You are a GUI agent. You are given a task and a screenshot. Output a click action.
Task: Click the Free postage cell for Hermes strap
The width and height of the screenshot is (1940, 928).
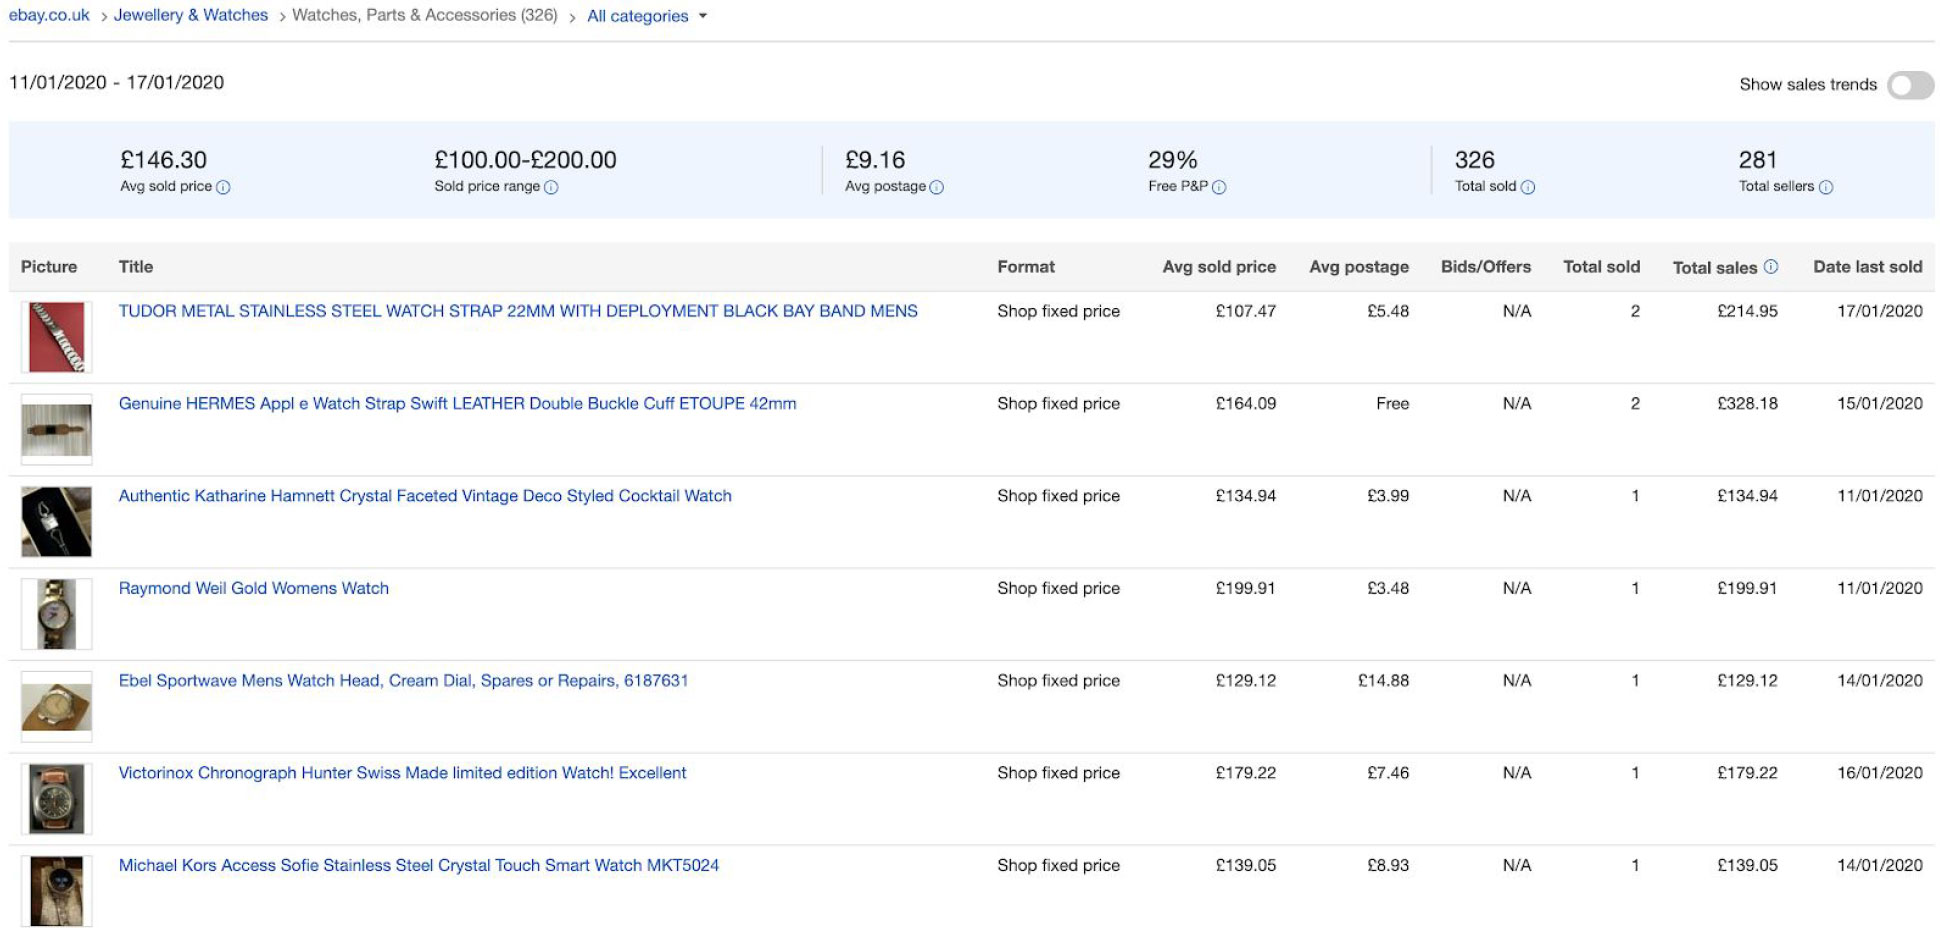1392,404
